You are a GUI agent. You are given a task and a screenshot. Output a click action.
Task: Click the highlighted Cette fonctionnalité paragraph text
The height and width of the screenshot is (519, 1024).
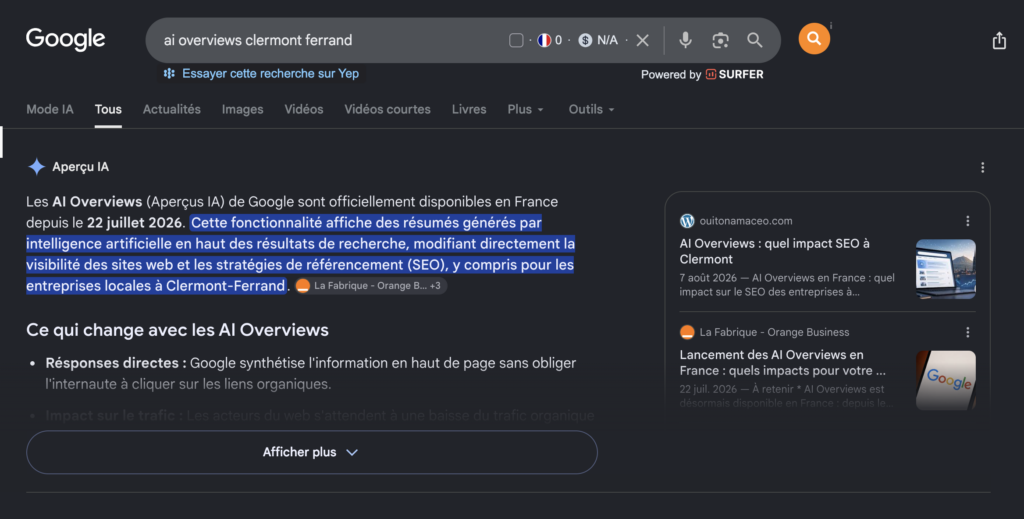point(300,254)
